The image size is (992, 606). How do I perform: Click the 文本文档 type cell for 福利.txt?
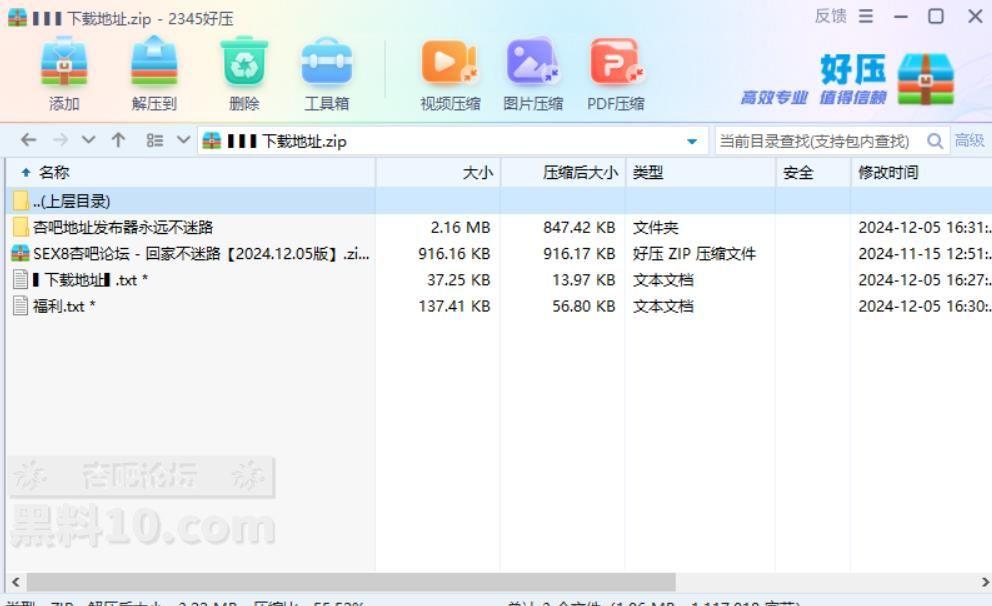point(663,306)
